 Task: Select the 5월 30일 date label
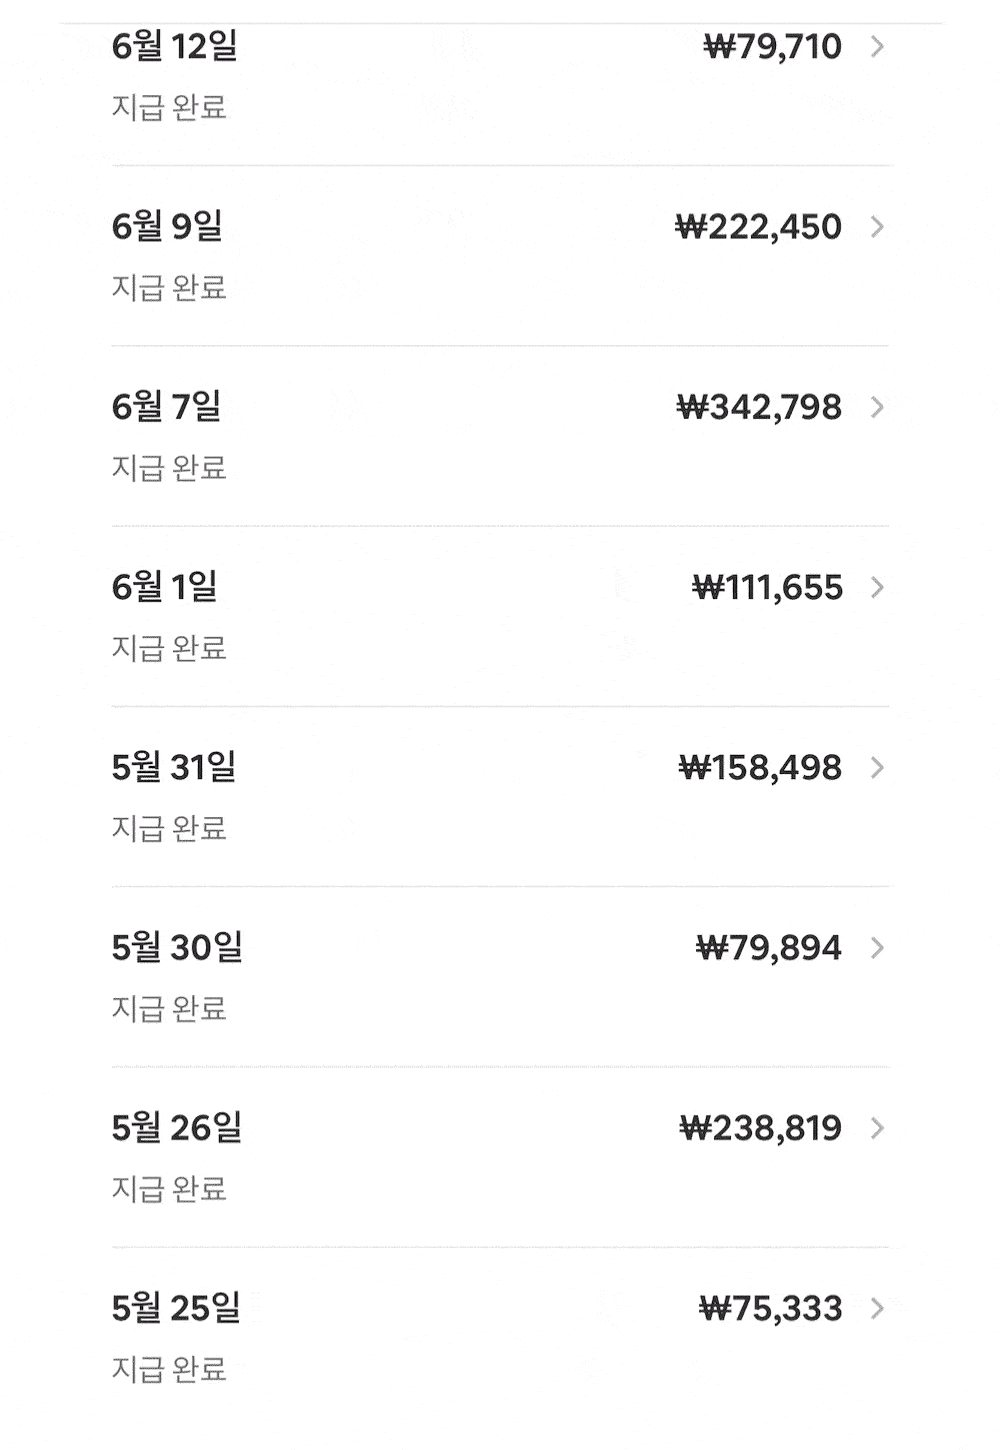[x=177, y=948]
